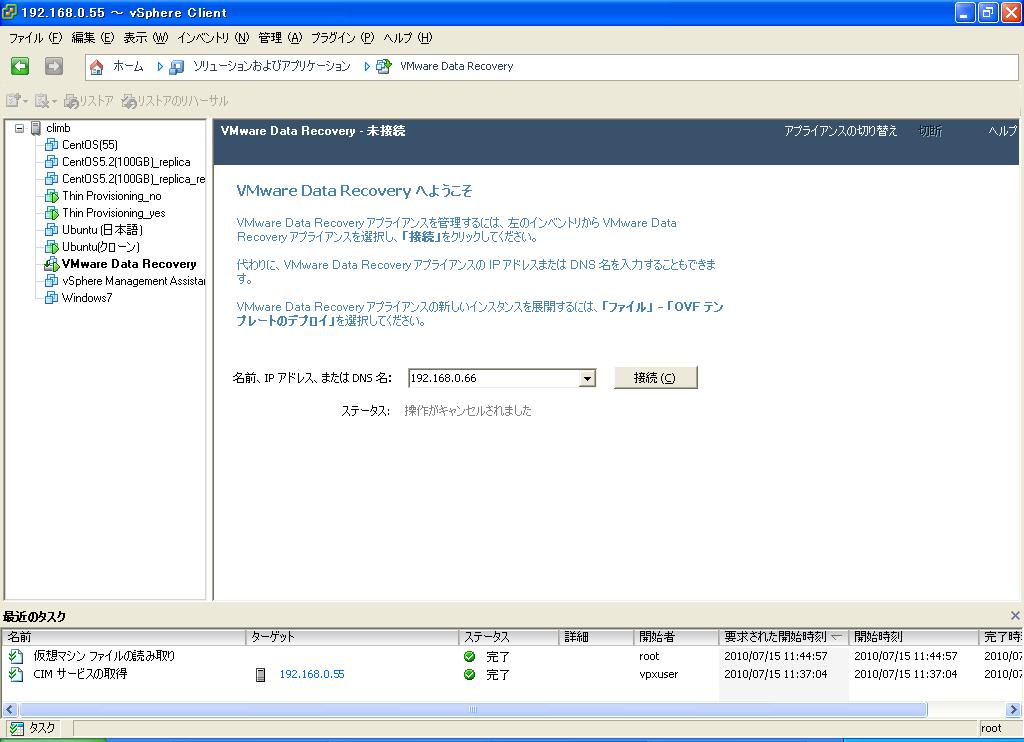Click the Solutions and Applications breadcrumb icon
The width and height of the screenshot is (1024, 742).
176,67
